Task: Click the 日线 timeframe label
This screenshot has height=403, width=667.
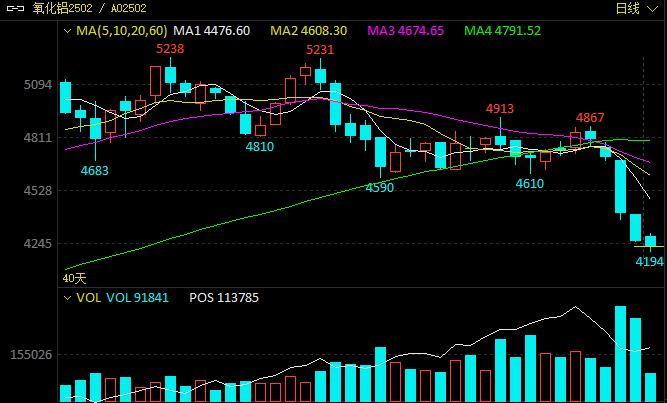Action: (x=627, y=9)
